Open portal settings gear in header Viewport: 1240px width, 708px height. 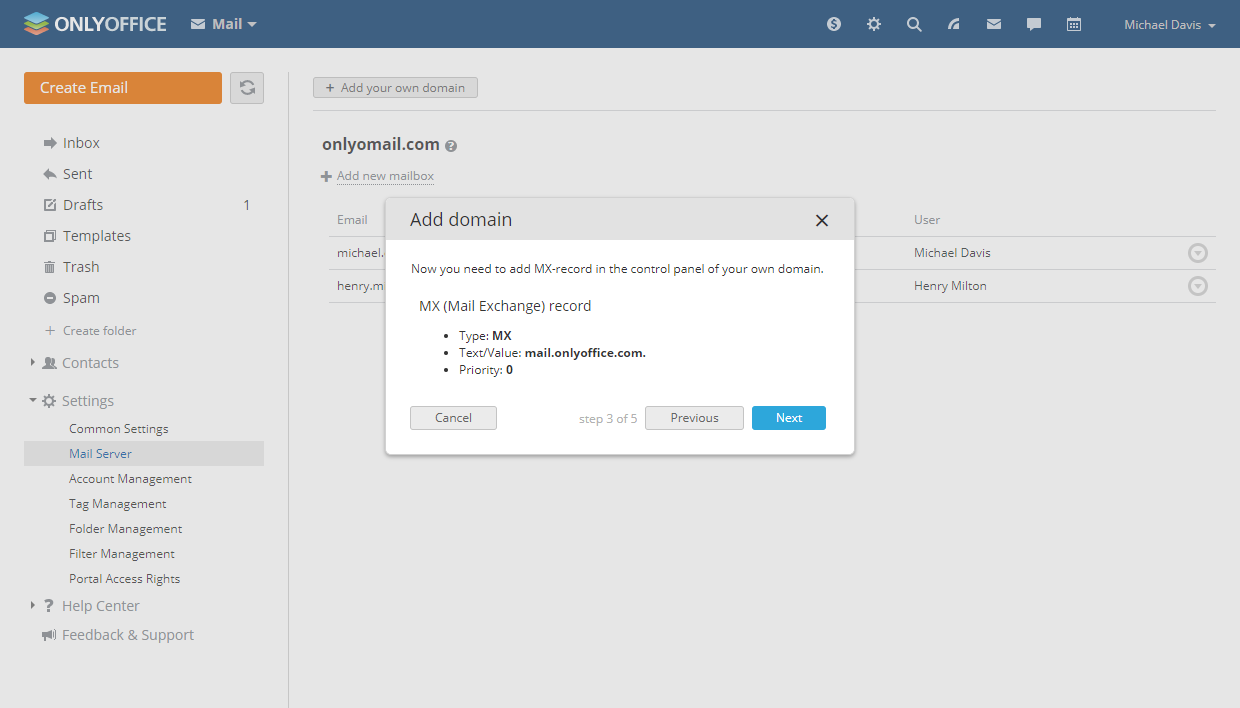[x=874, y=24]
